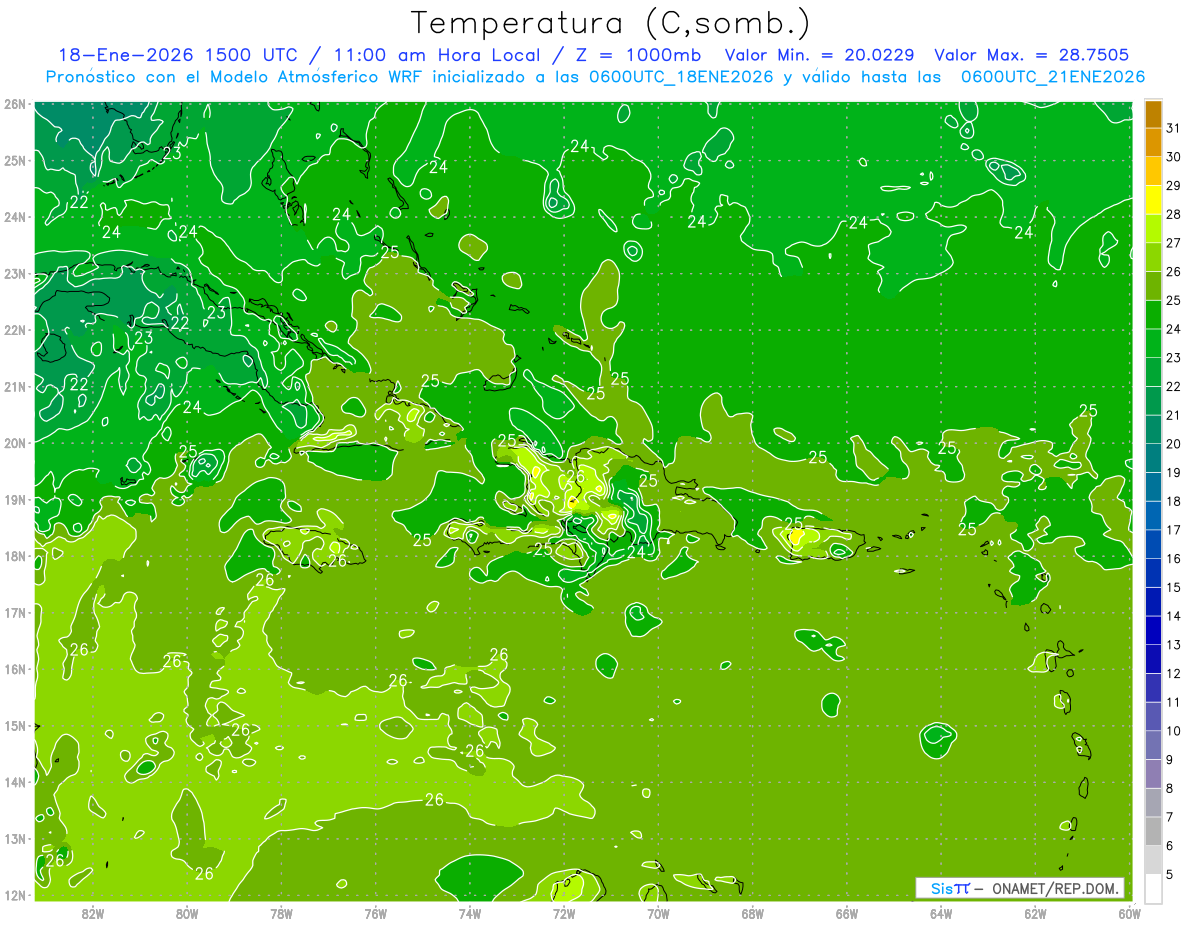The height and width of the screenshot is (927, 1200).
Task: Click the 19N latitude axis label
Action: tap(15, 499)
